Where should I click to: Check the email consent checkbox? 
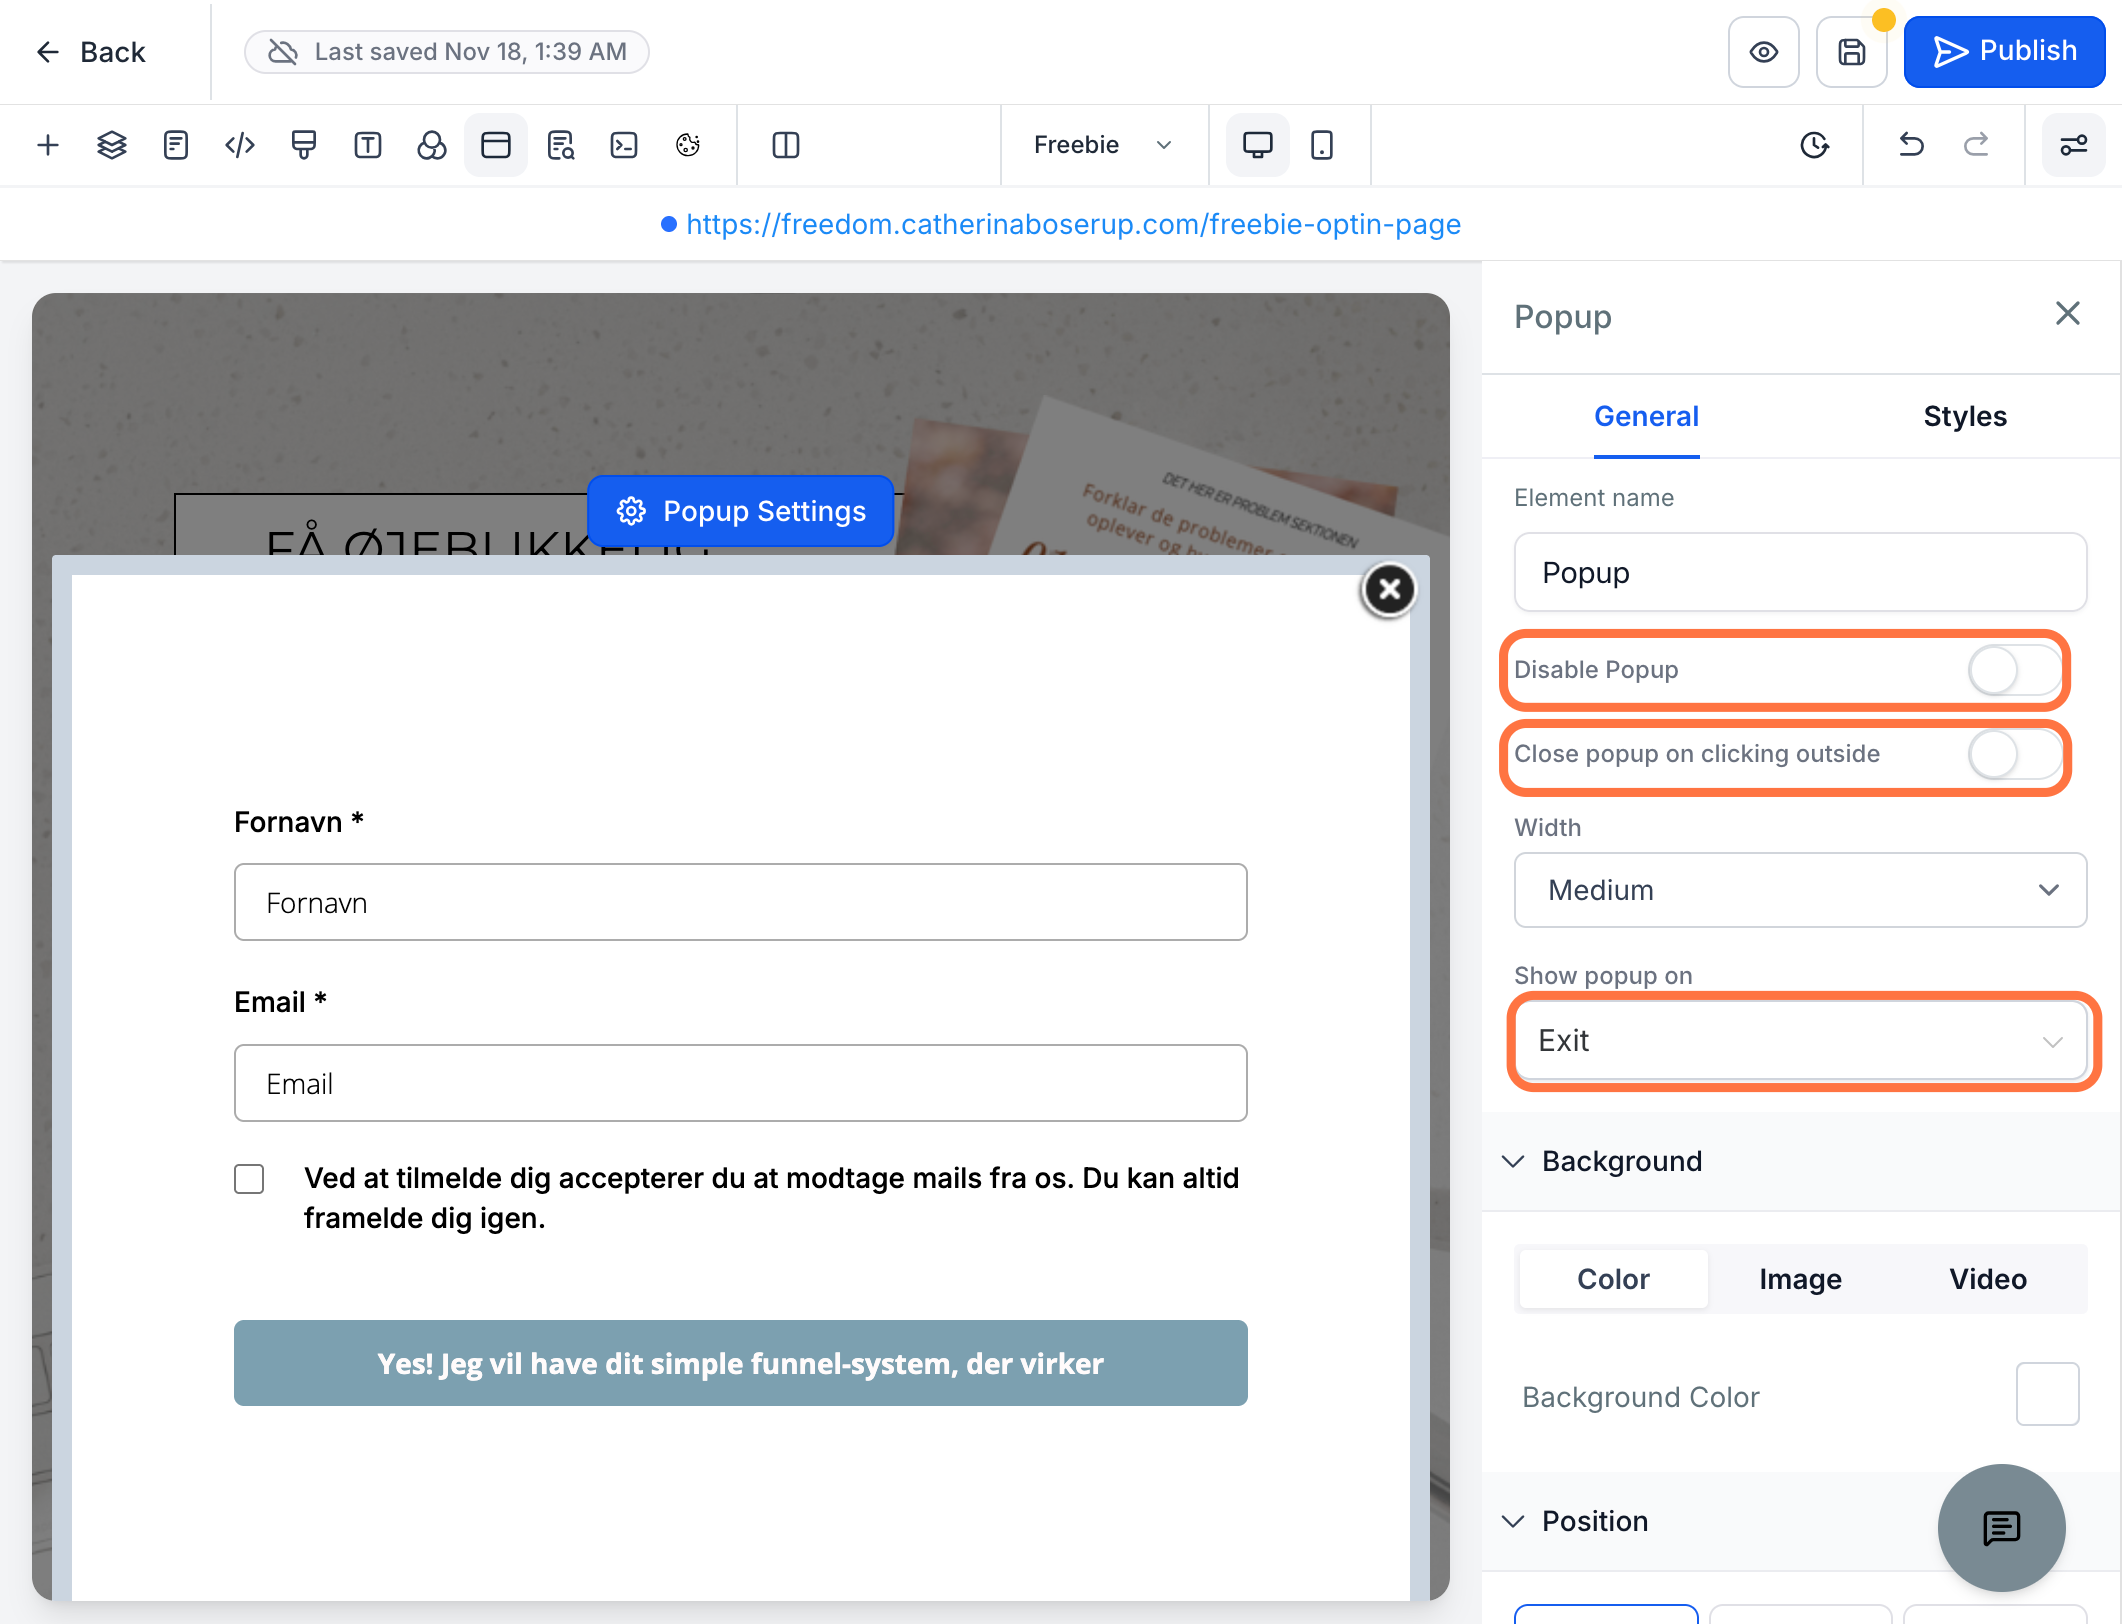[x=249, y=1179]
